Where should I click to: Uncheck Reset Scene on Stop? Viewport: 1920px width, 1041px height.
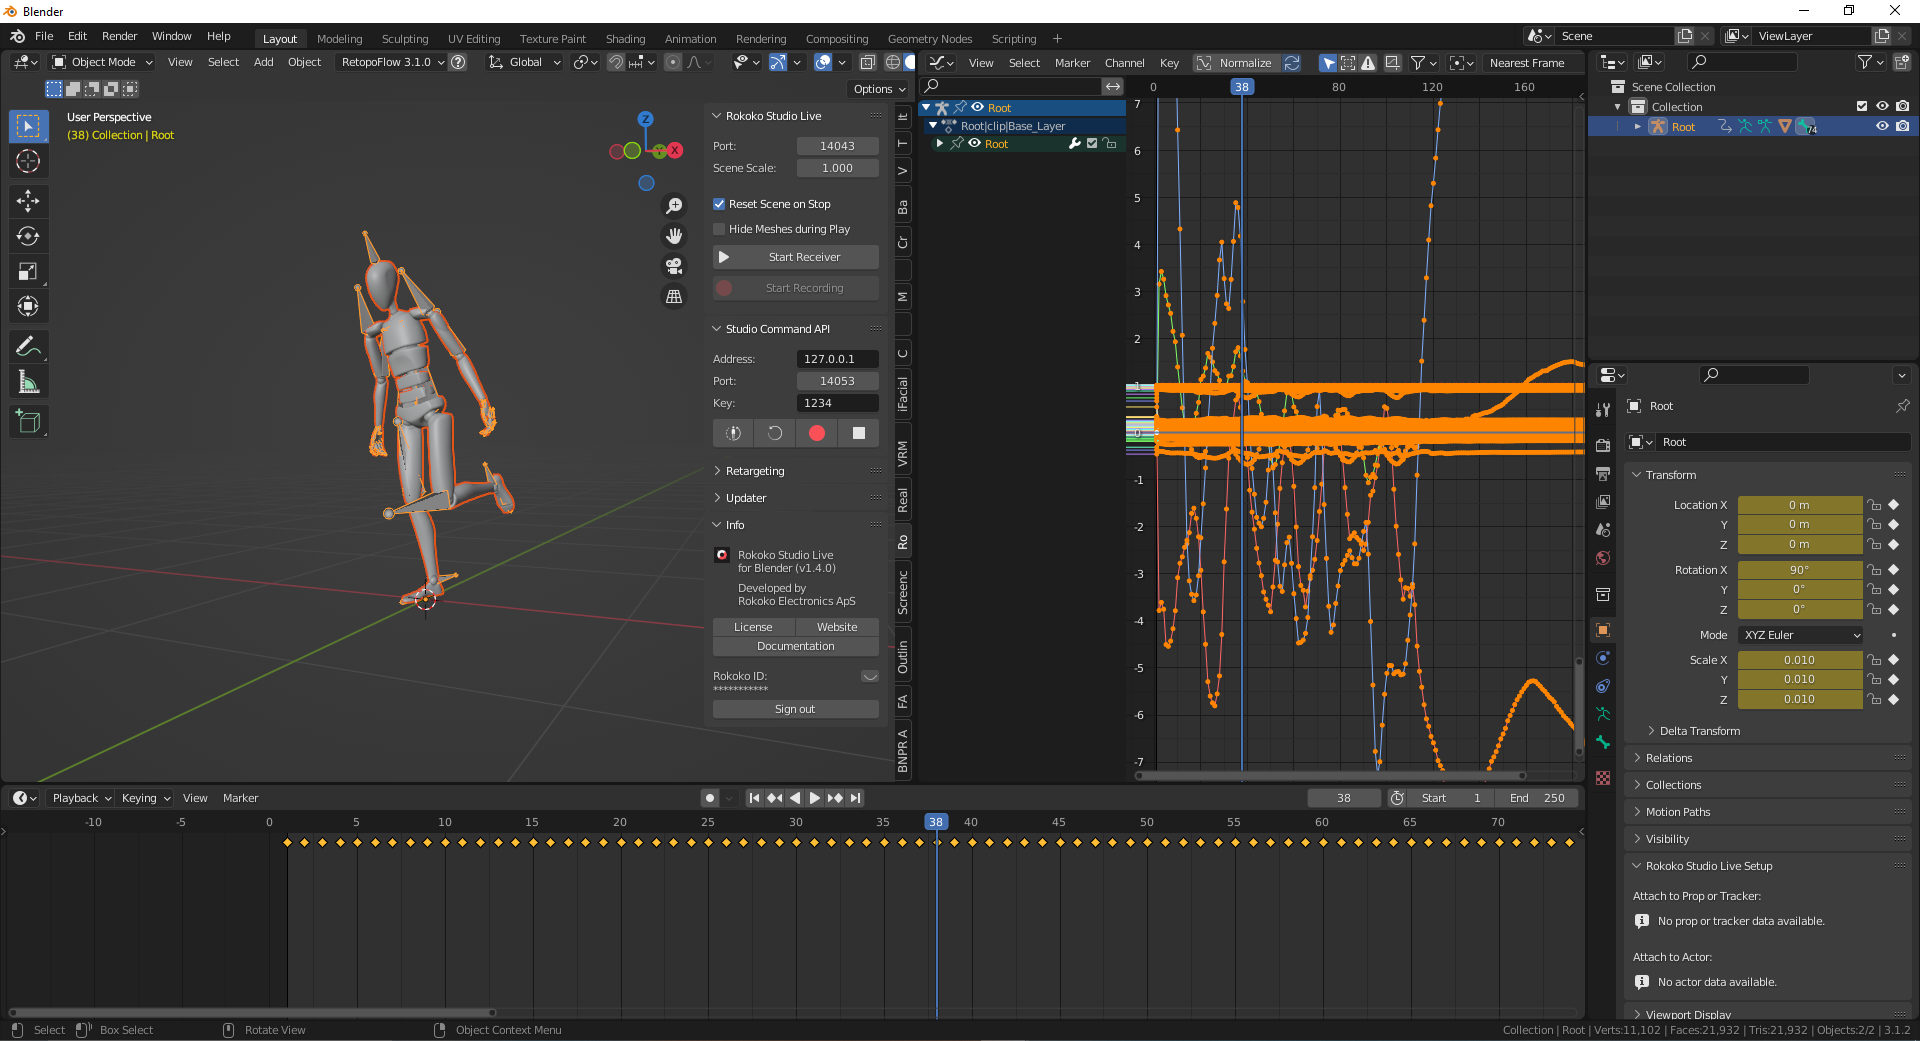[719, 203]
